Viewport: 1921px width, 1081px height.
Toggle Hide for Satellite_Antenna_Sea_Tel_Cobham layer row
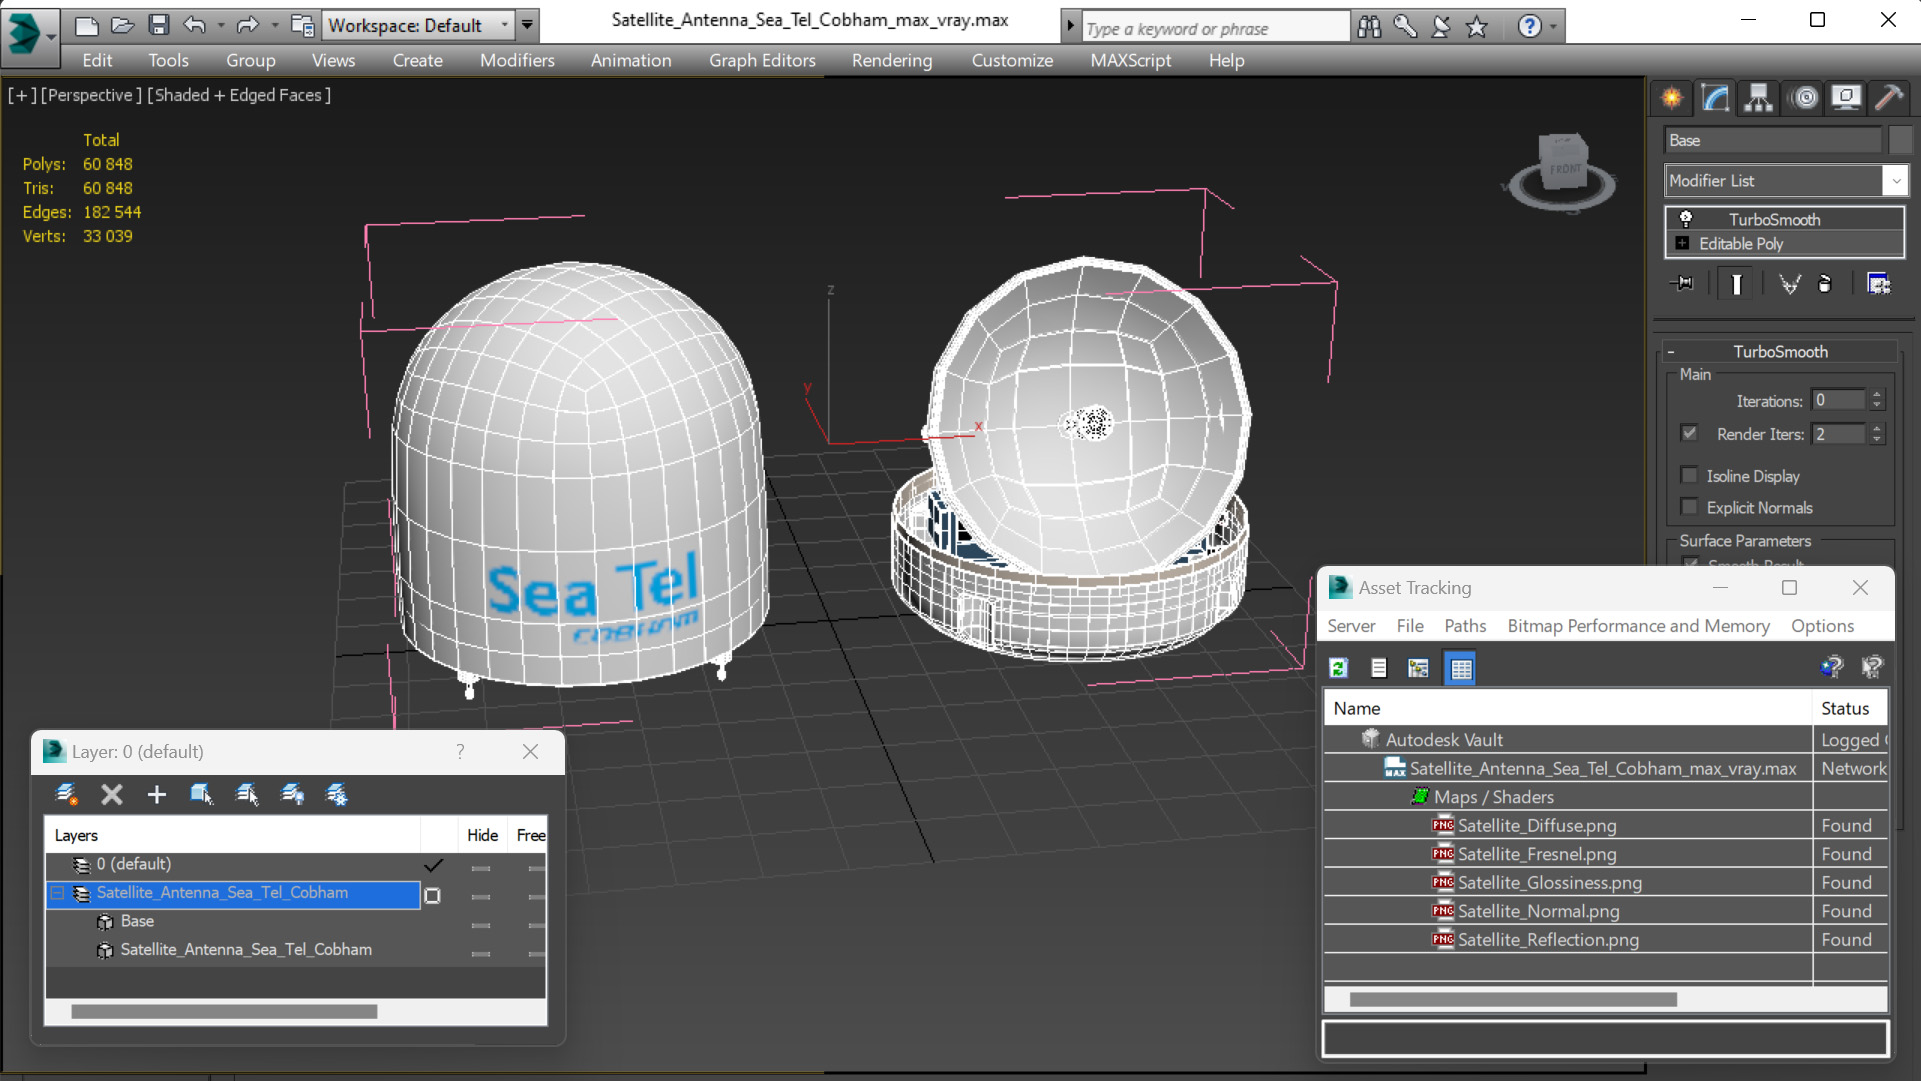pyautogui.click(x=481, y=897)
